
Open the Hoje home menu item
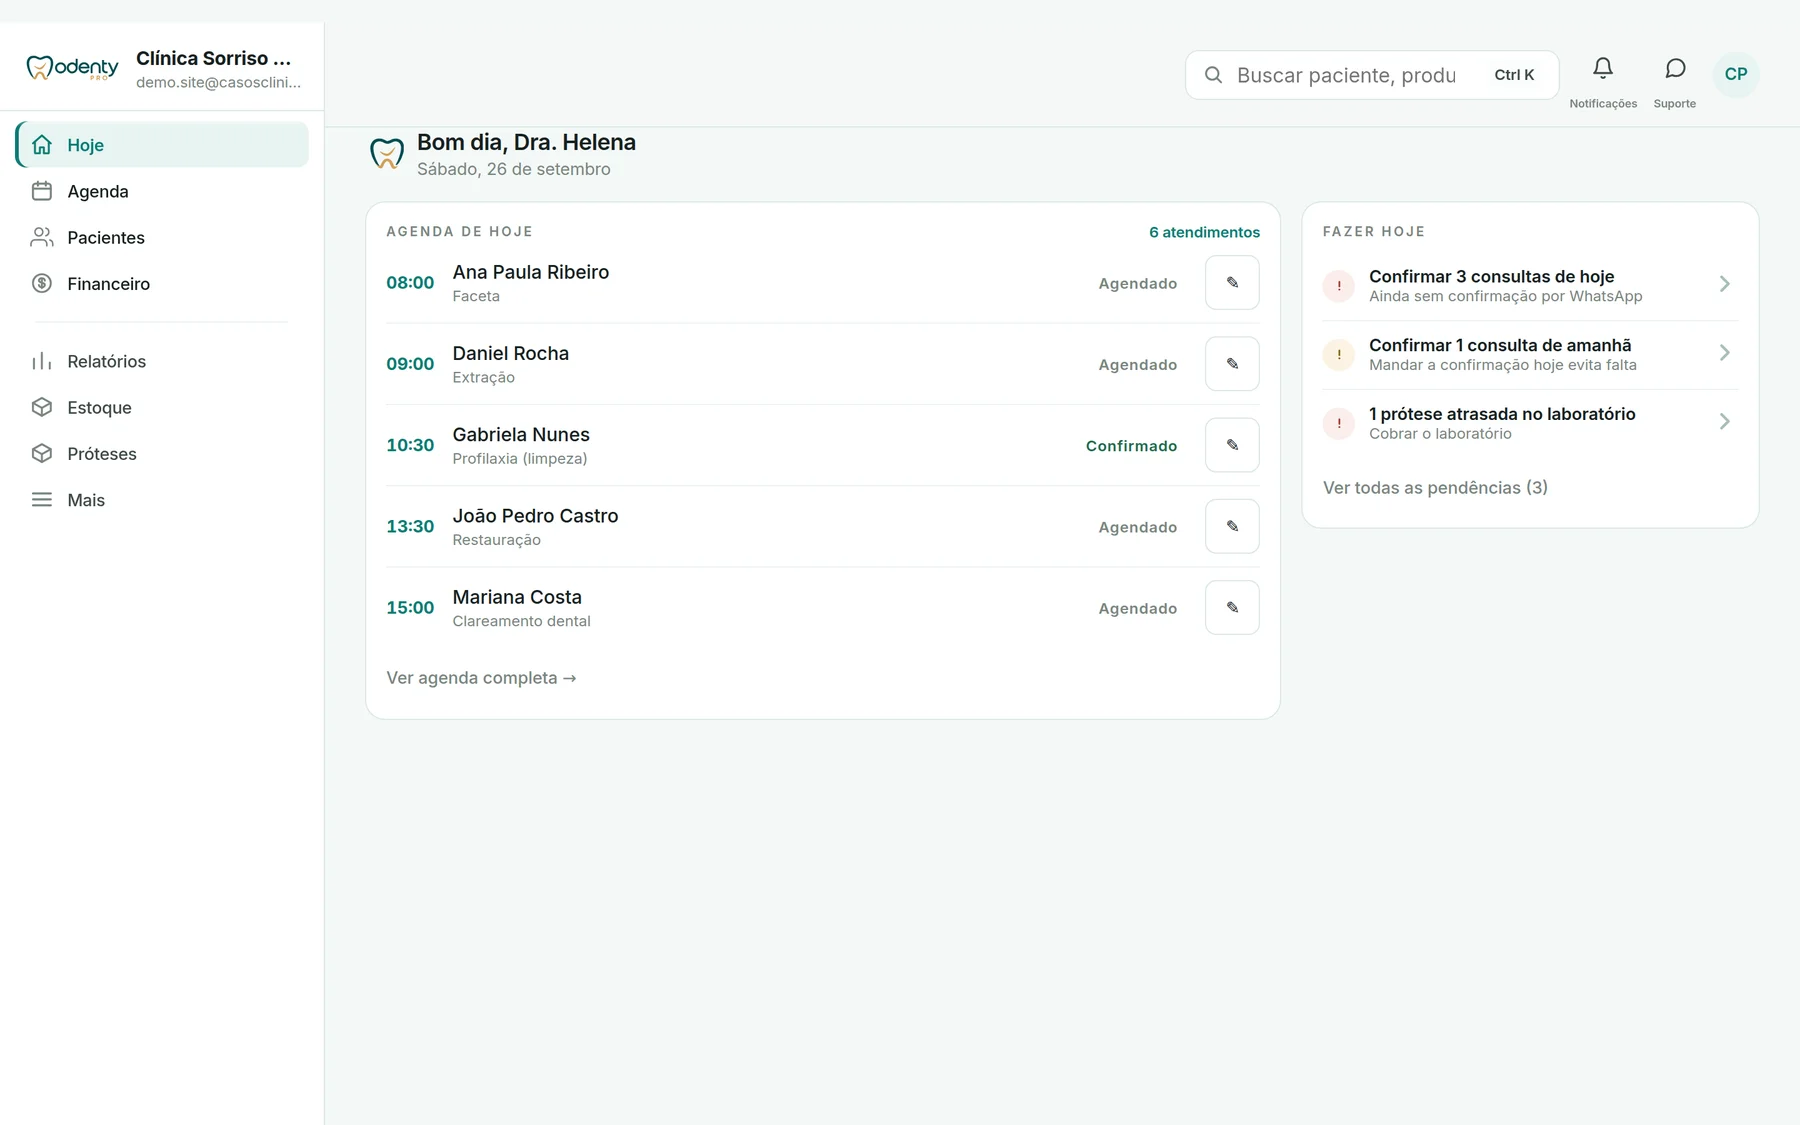(162, 145)
